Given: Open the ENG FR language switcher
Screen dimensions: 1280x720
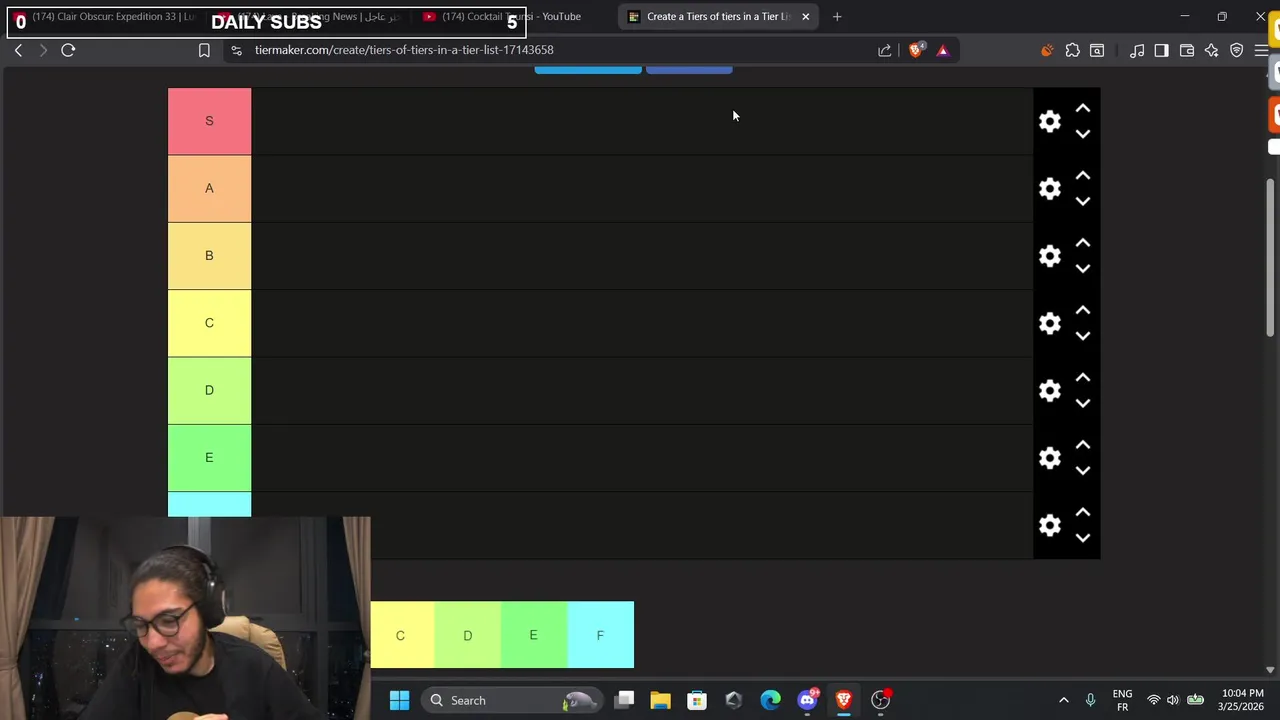Looking at the screenshot, I should point(1122,700).
